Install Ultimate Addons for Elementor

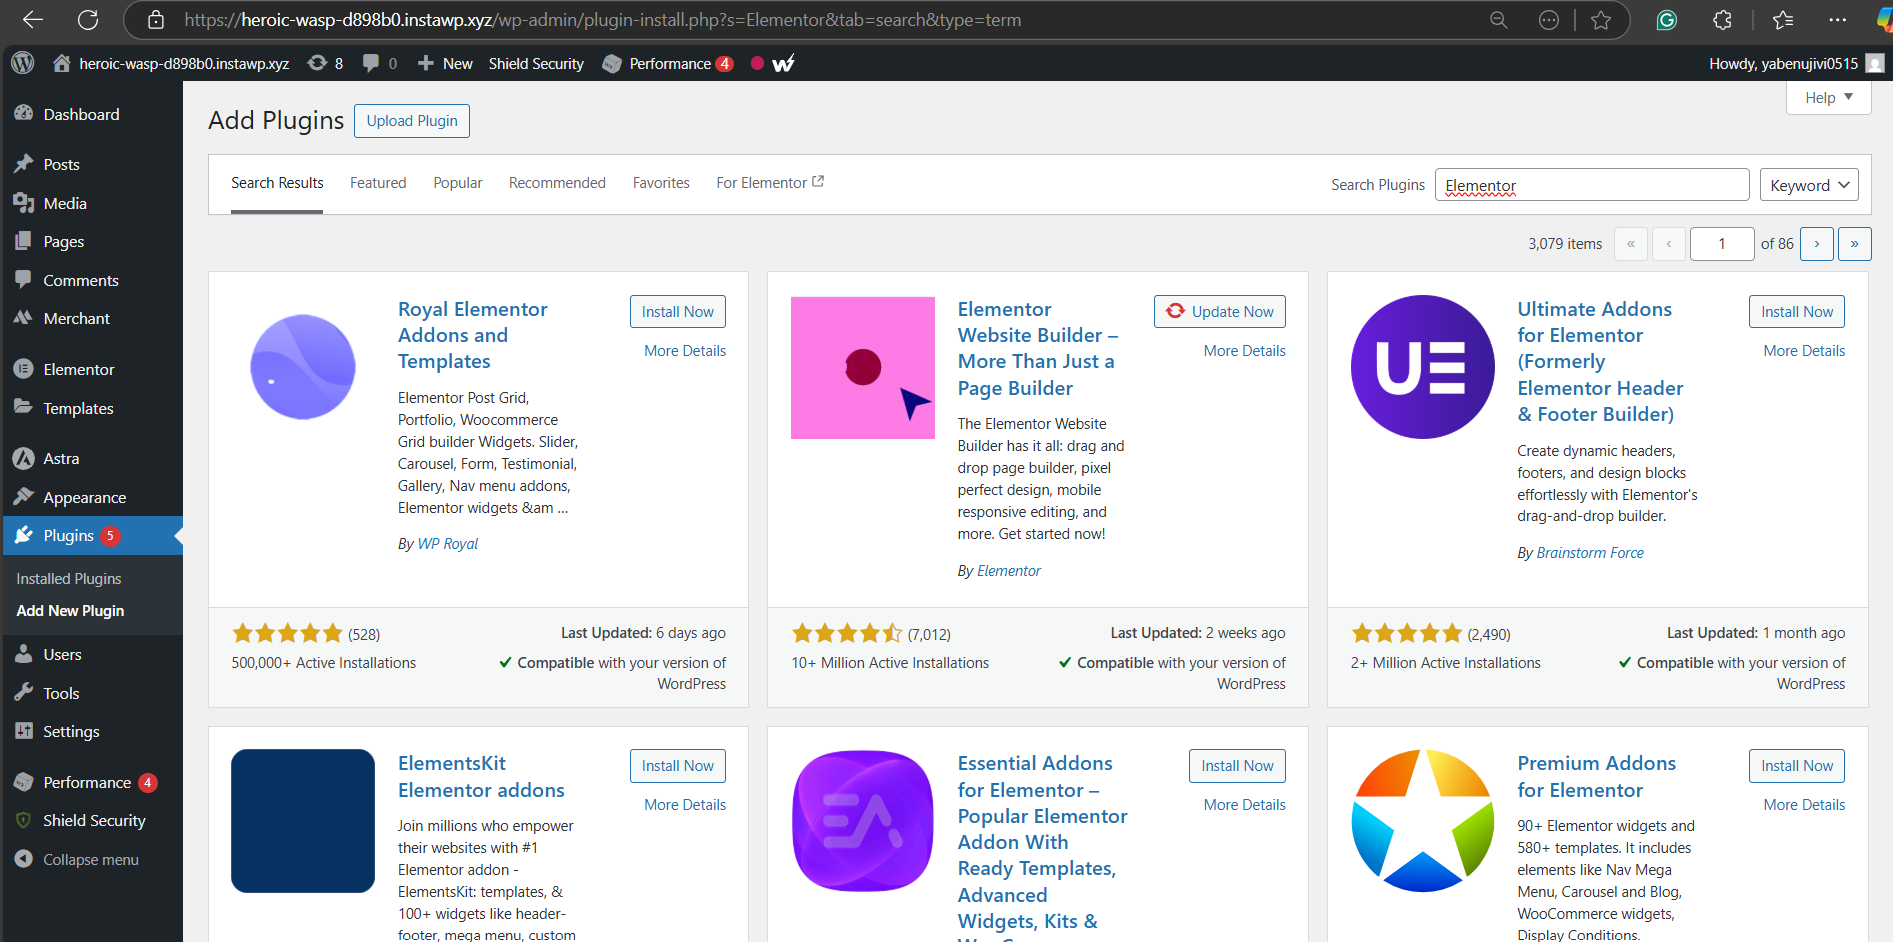tap(1797, 312)
